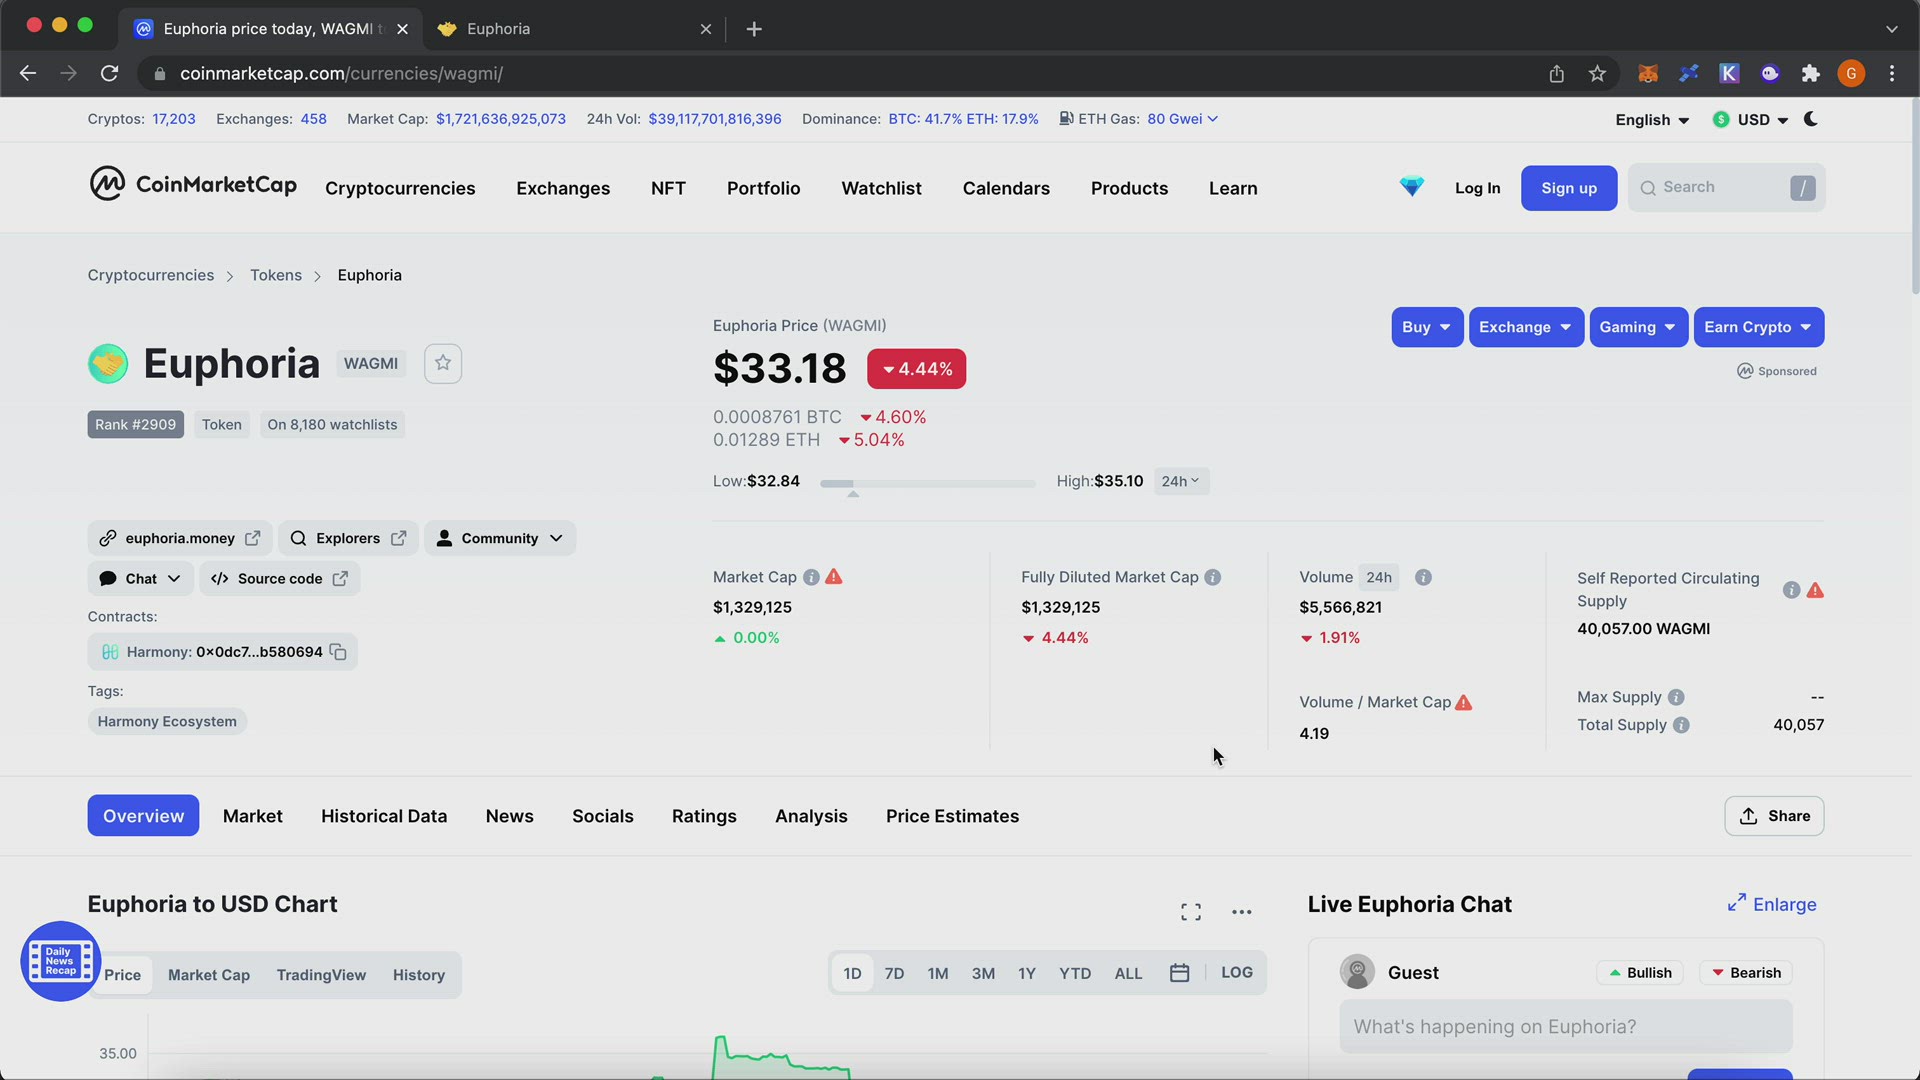
Task: Bookmark this page with star icon
Action: [1597, 73]
